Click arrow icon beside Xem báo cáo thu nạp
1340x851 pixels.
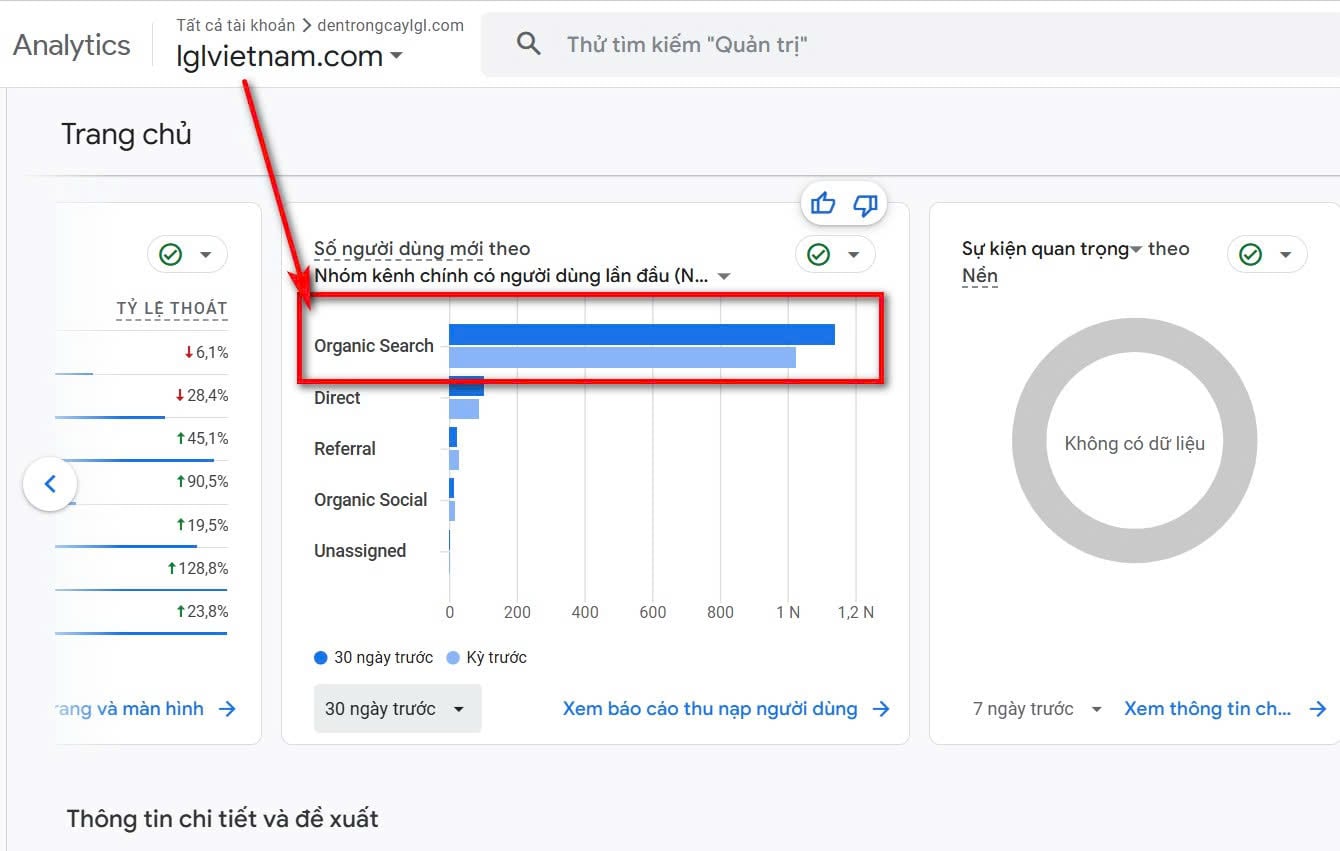pos(881,709)
